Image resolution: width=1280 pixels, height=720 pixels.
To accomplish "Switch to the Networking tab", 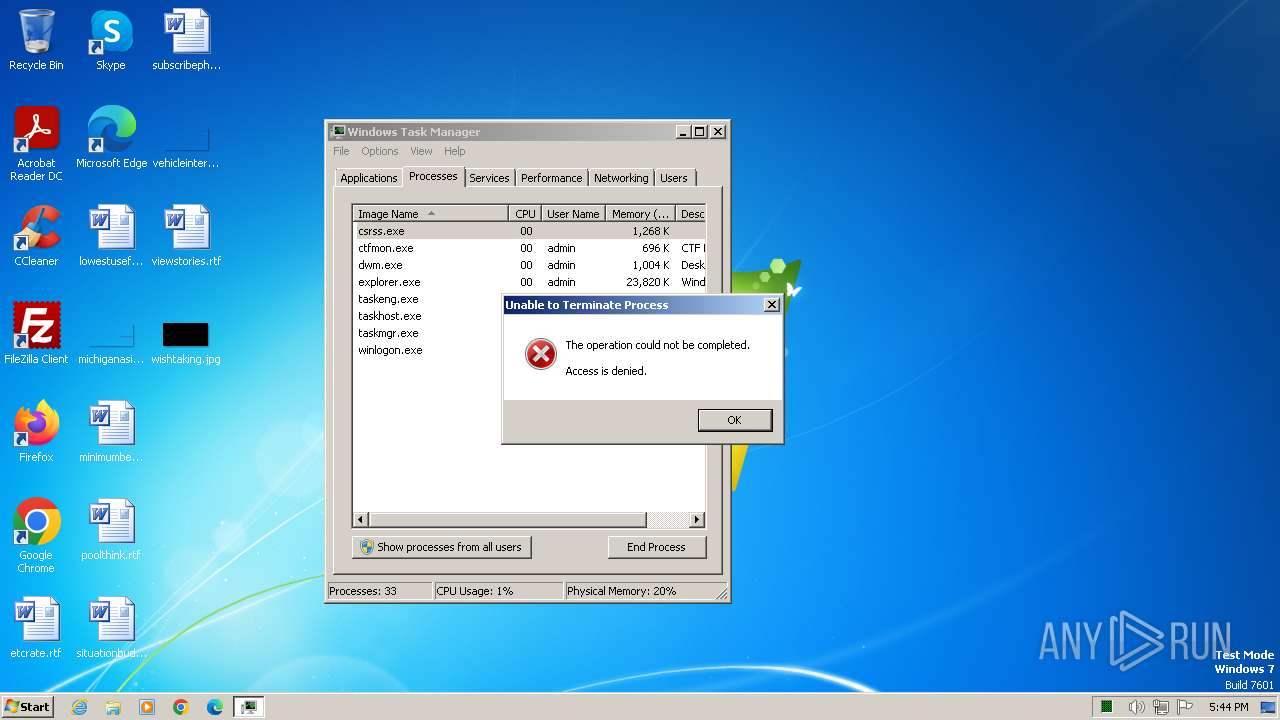I will pos(621,178).
